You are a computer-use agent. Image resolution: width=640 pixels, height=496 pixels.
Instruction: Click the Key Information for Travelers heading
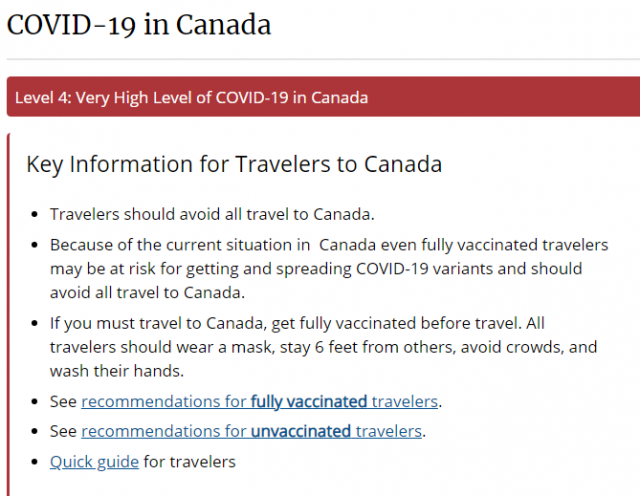(234, 164)
